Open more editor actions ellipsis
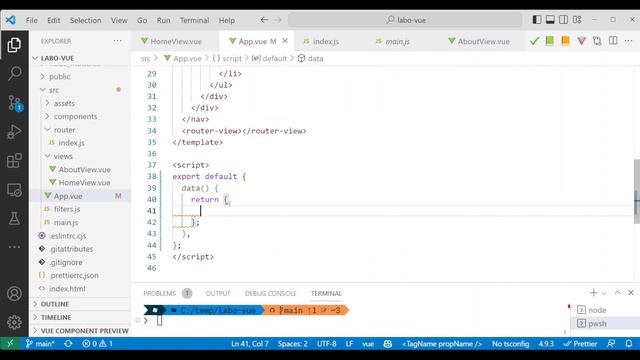The image size is (640, 360). coord(629,41)
